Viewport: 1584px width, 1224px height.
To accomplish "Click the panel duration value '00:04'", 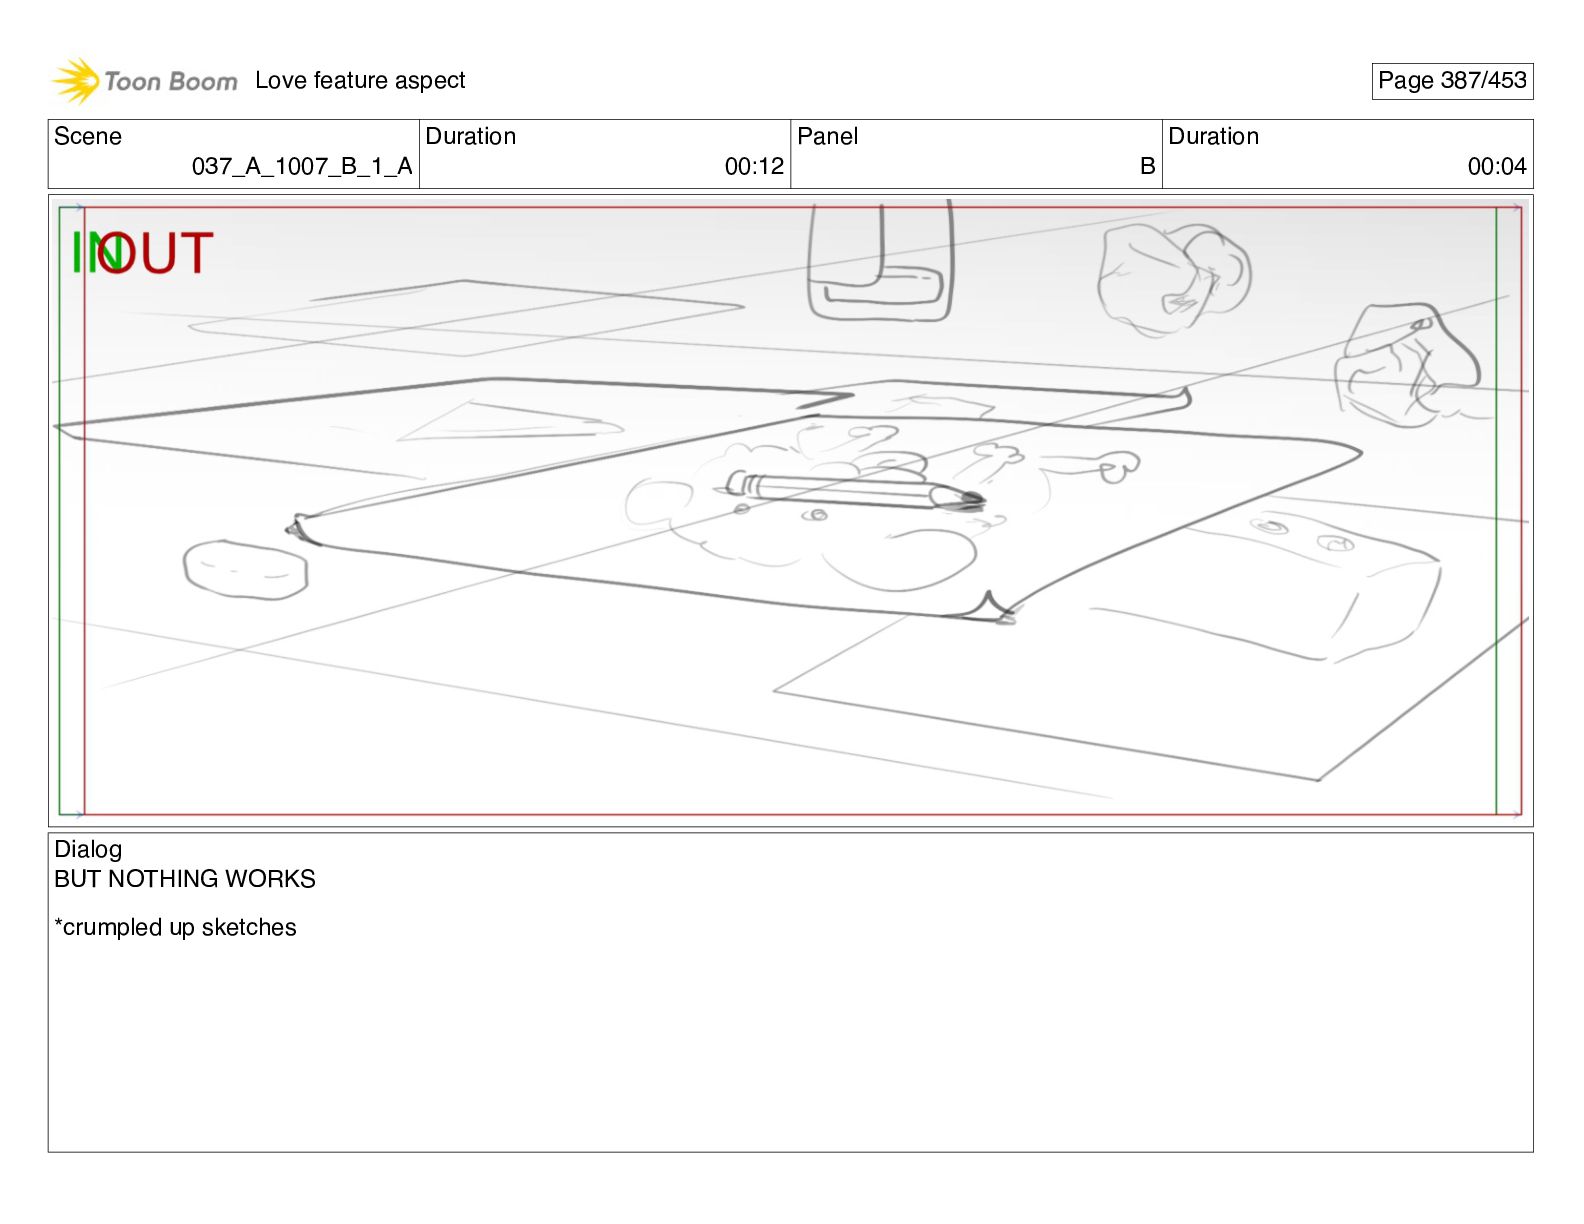I will tap(1497, 166).
